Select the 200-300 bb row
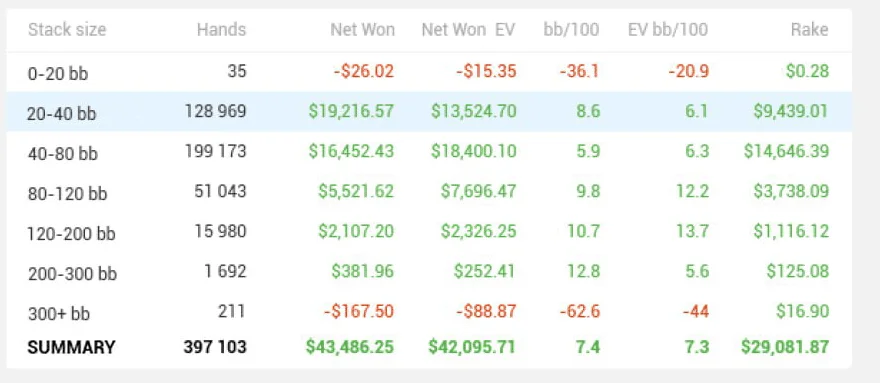This screenshot has width=880, height=383. coord(429,272)
